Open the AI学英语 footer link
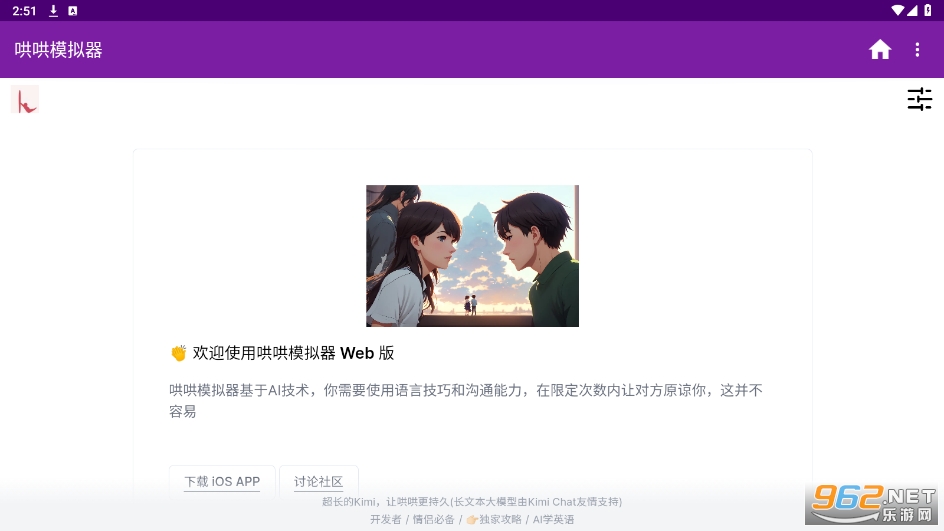 pyautogui.click(x=553, y=519)
